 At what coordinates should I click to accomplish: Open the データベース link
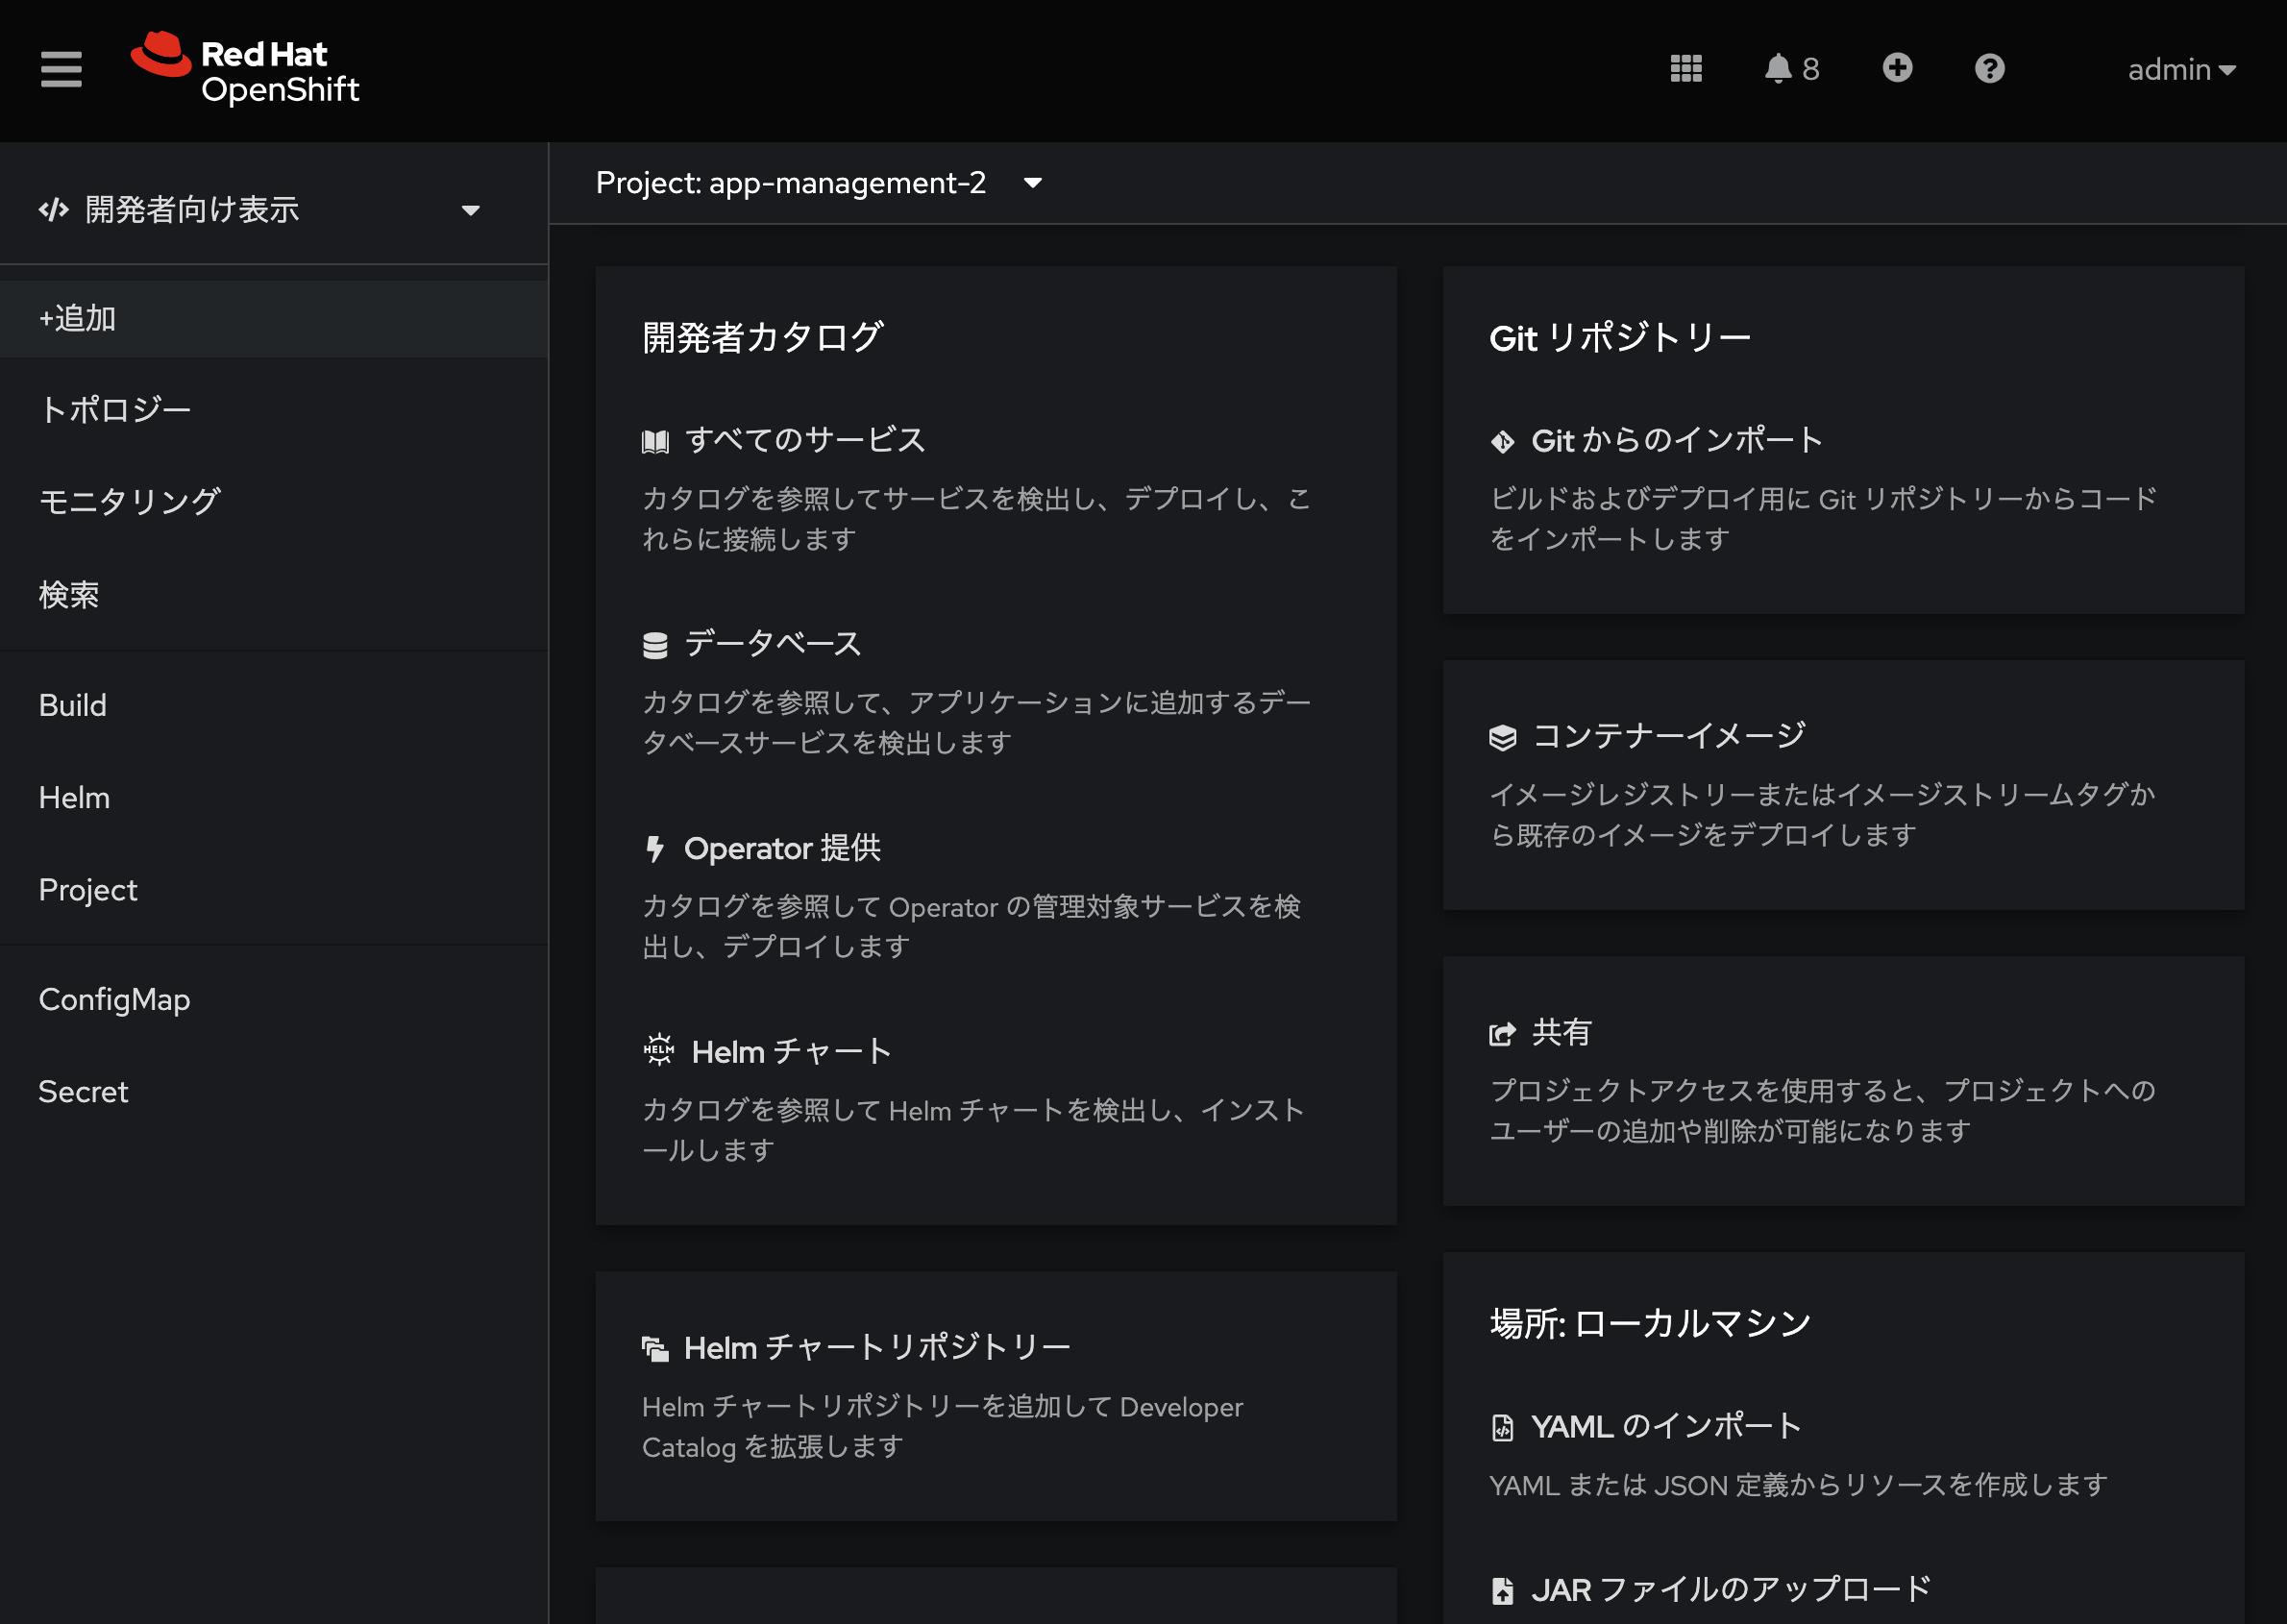click(x=772, y=644)
